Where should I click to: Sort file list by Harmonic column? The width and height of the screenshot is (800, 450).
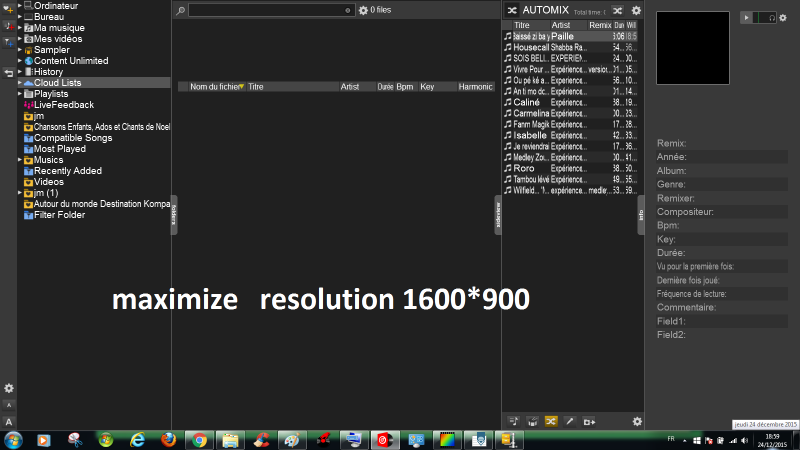tap(476, 87)
